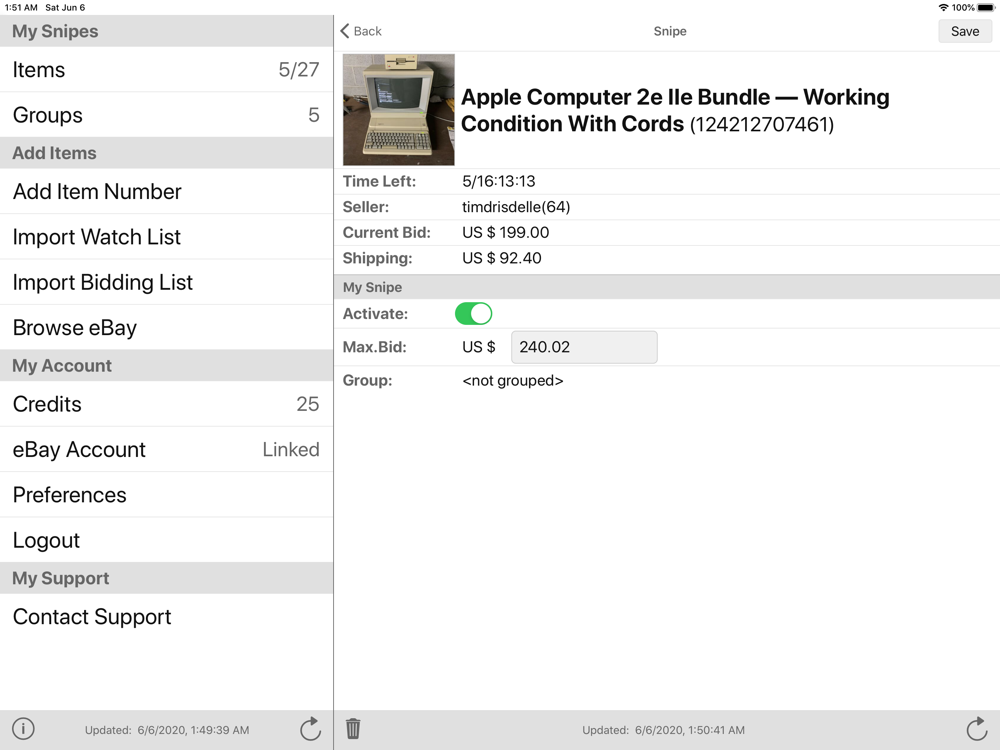Image resolution: width=1000 pixels, height=750 pixels.
Task: Tap the Current Bid value US $ 199.00
Action: [506, 233]
